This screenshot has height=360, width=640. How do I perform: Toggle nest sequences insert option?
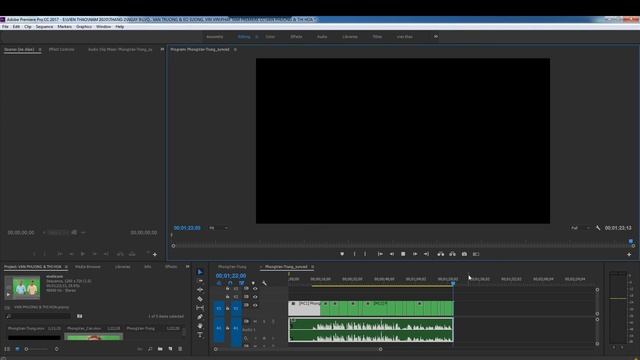pos(219,283)
